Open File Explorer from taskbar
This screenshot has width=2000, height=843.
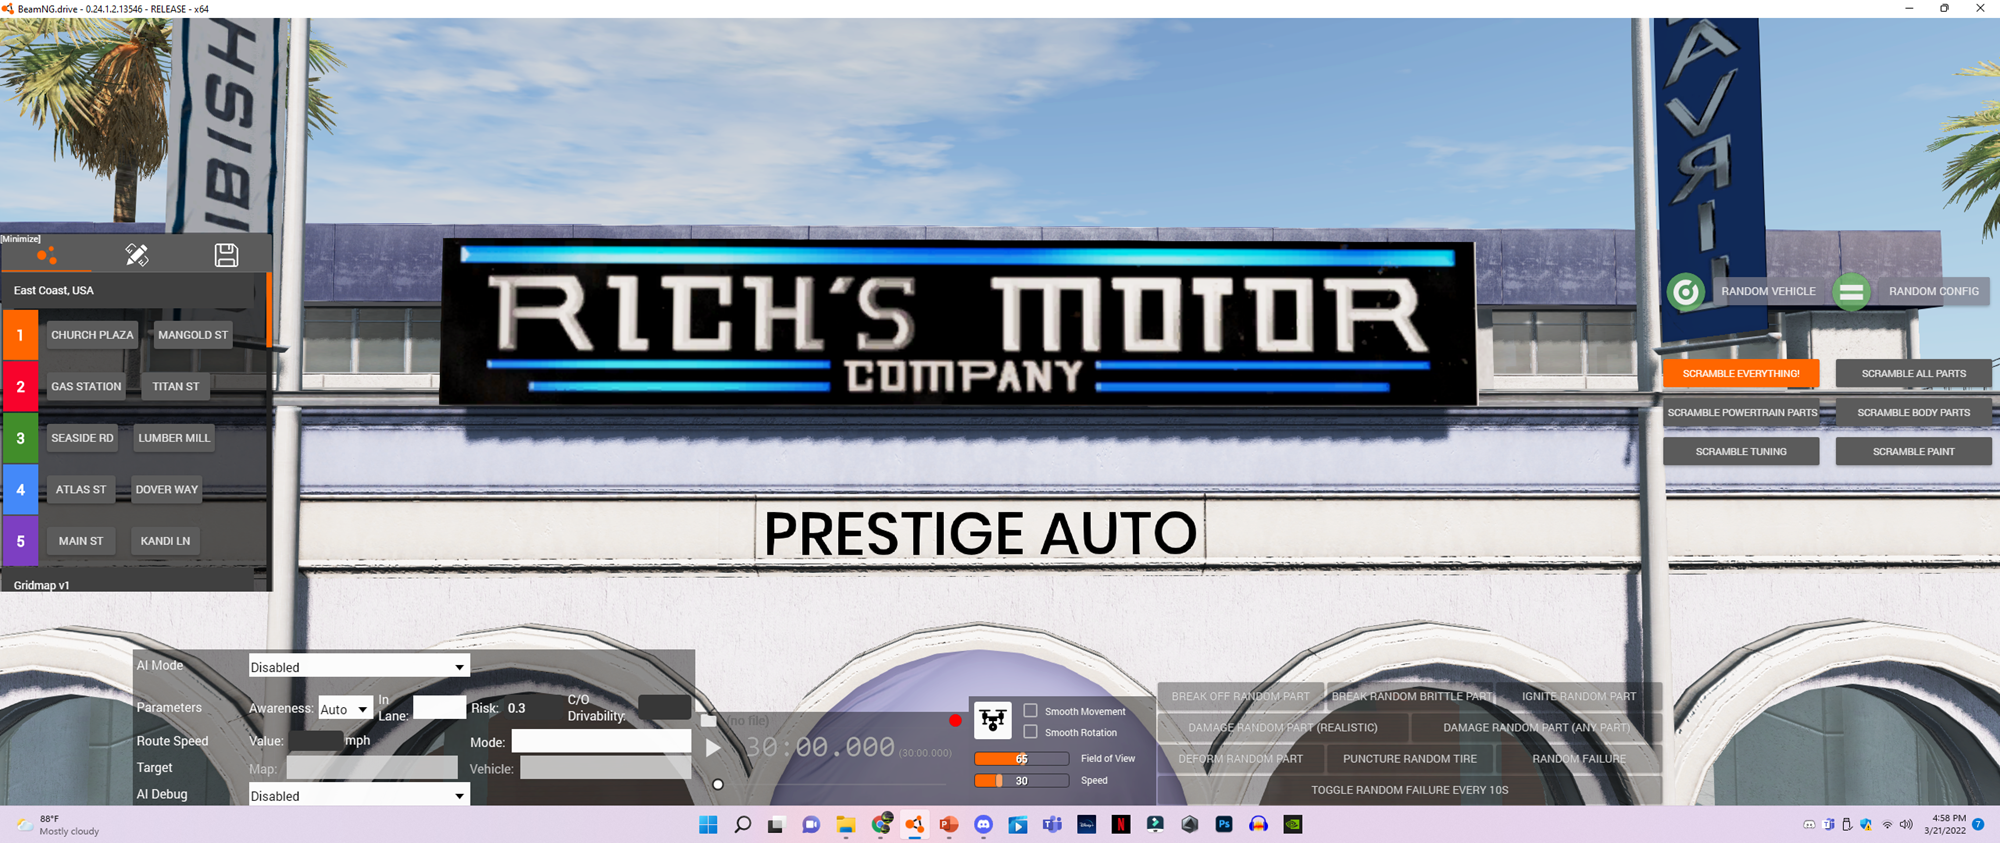(846, 824)
